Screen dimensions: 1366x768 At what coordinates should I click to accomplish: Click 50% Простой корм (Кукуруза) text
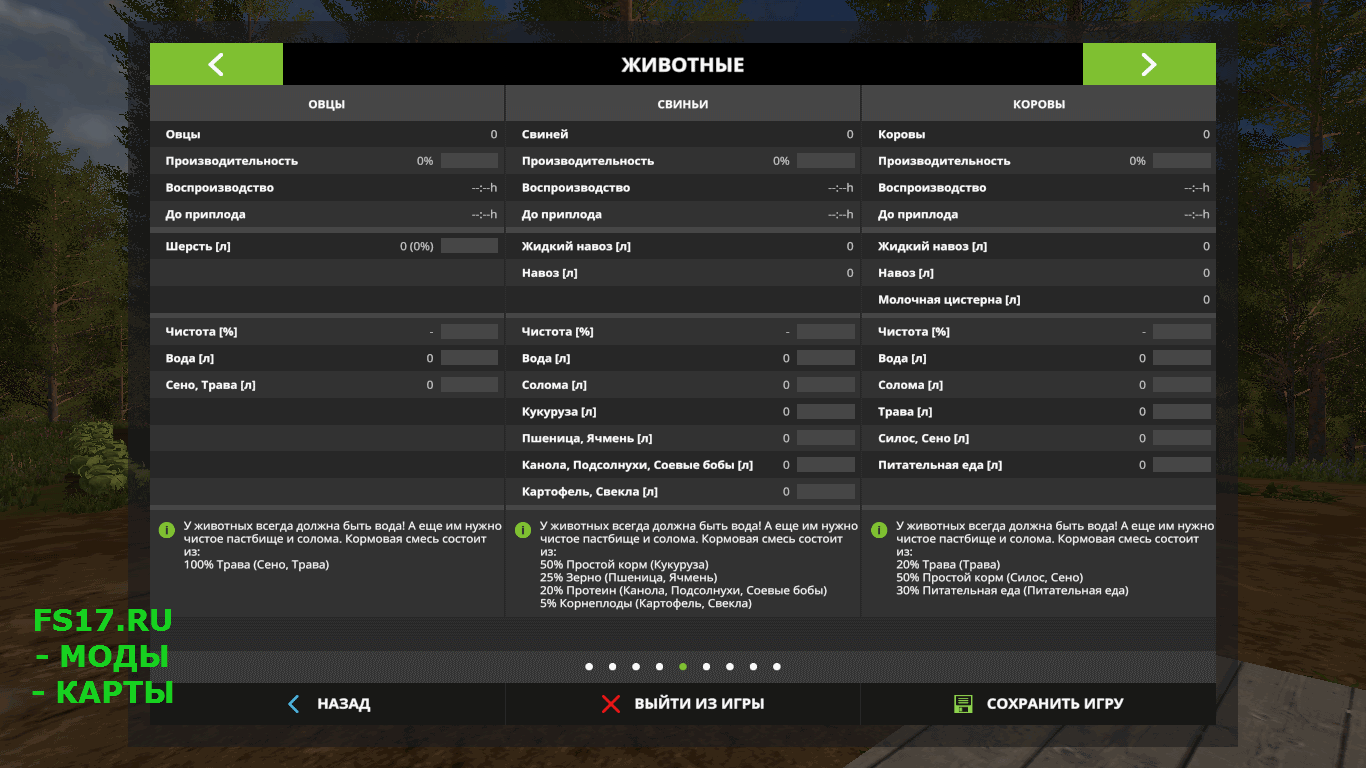[x=623, y=565]
